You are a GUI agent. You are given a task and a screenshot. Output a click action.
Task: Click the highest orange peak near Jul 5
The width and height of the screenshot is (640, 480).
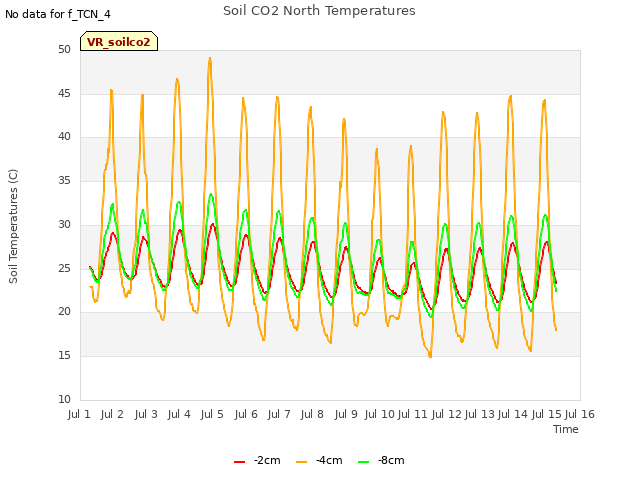click(210, 58)
